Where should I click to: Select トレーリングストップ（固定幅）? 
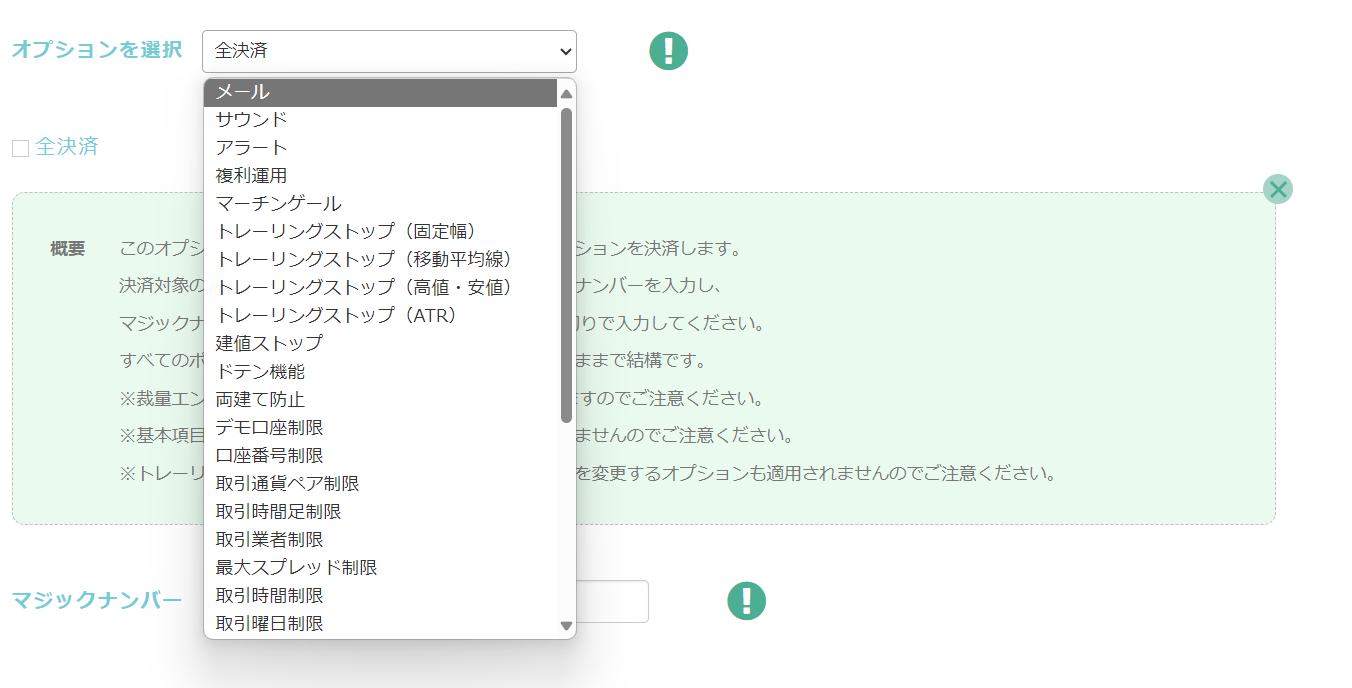[380, 232]
